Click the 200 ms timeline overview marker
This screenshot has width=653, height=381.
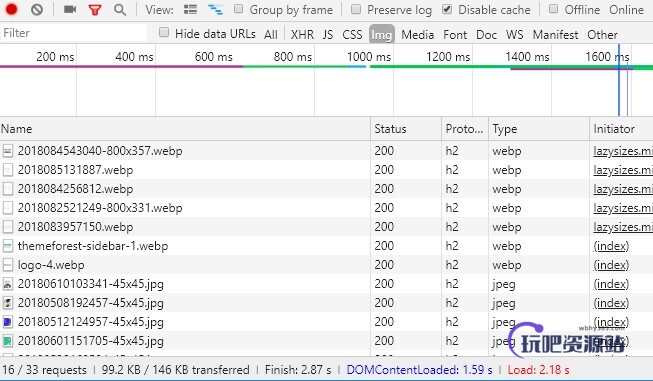pos(55,56)
